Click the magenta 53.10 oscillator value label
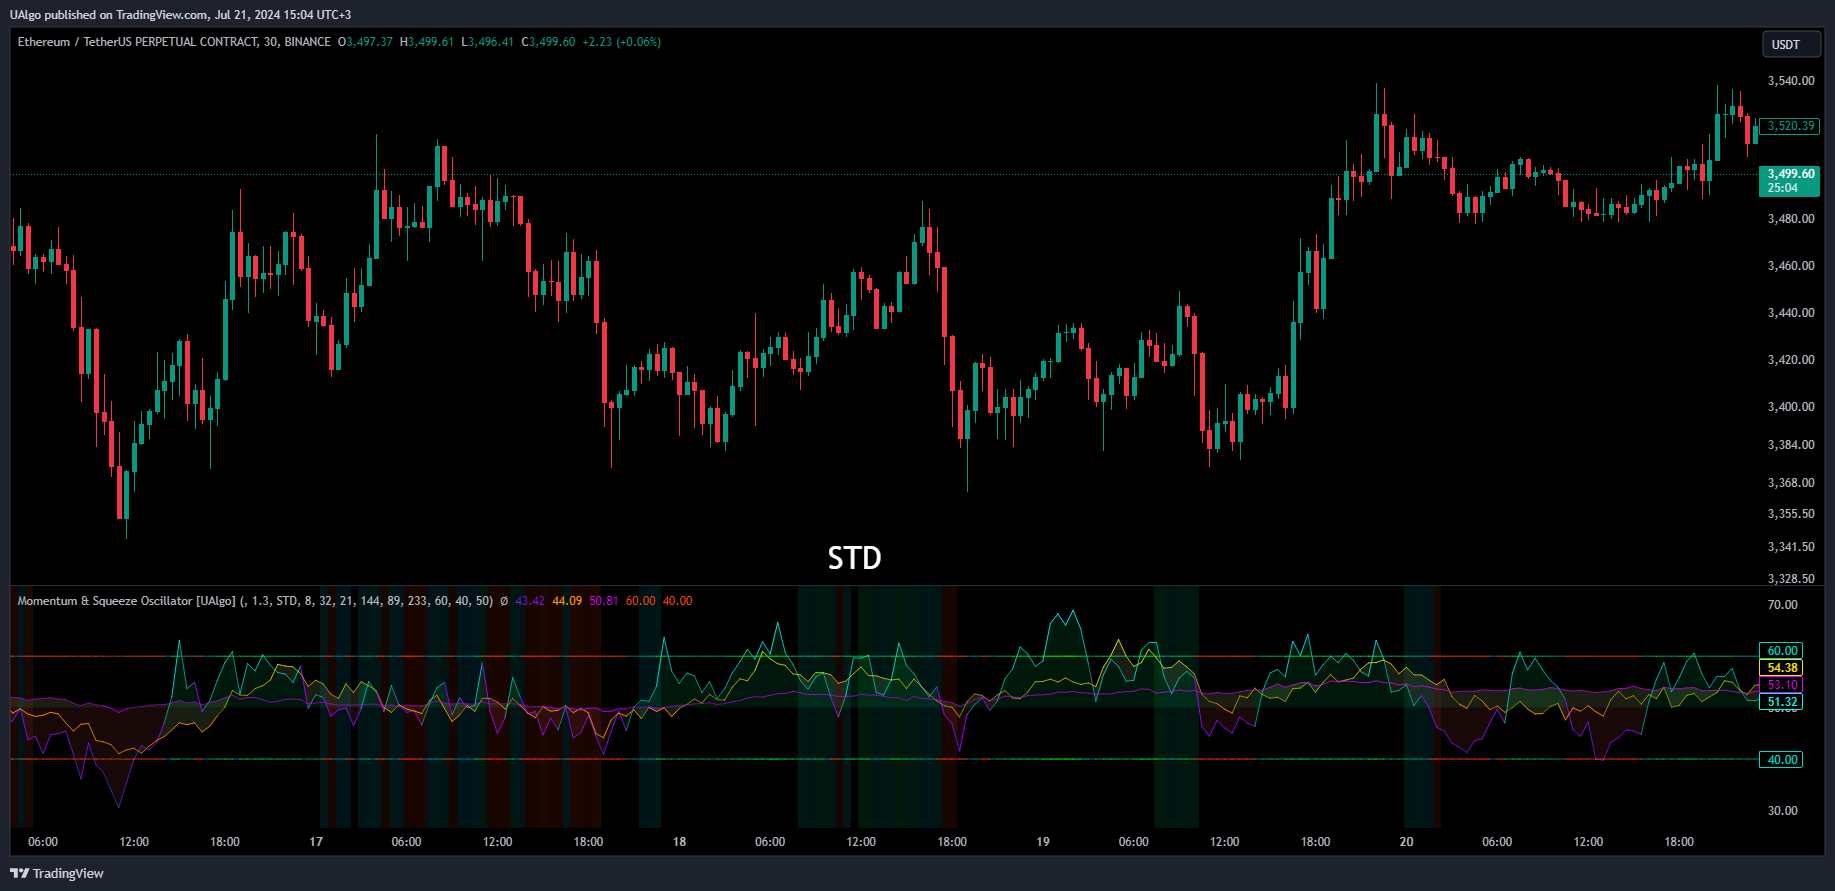The image size is (1835, 891). [x=1781, y=685]
